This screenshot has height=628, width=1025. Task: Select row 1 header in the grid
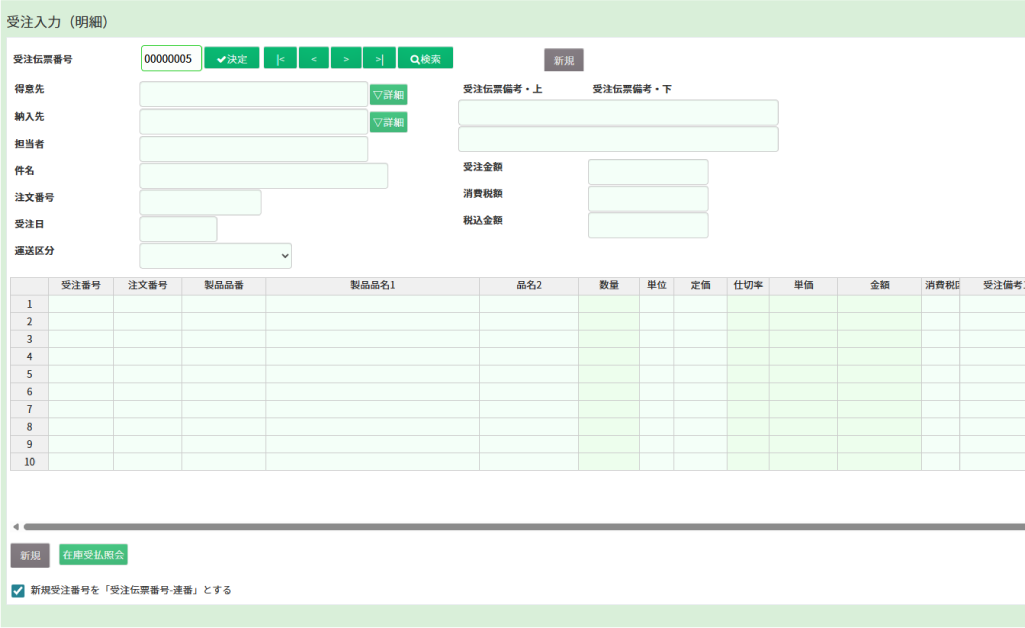pos(29,304)
